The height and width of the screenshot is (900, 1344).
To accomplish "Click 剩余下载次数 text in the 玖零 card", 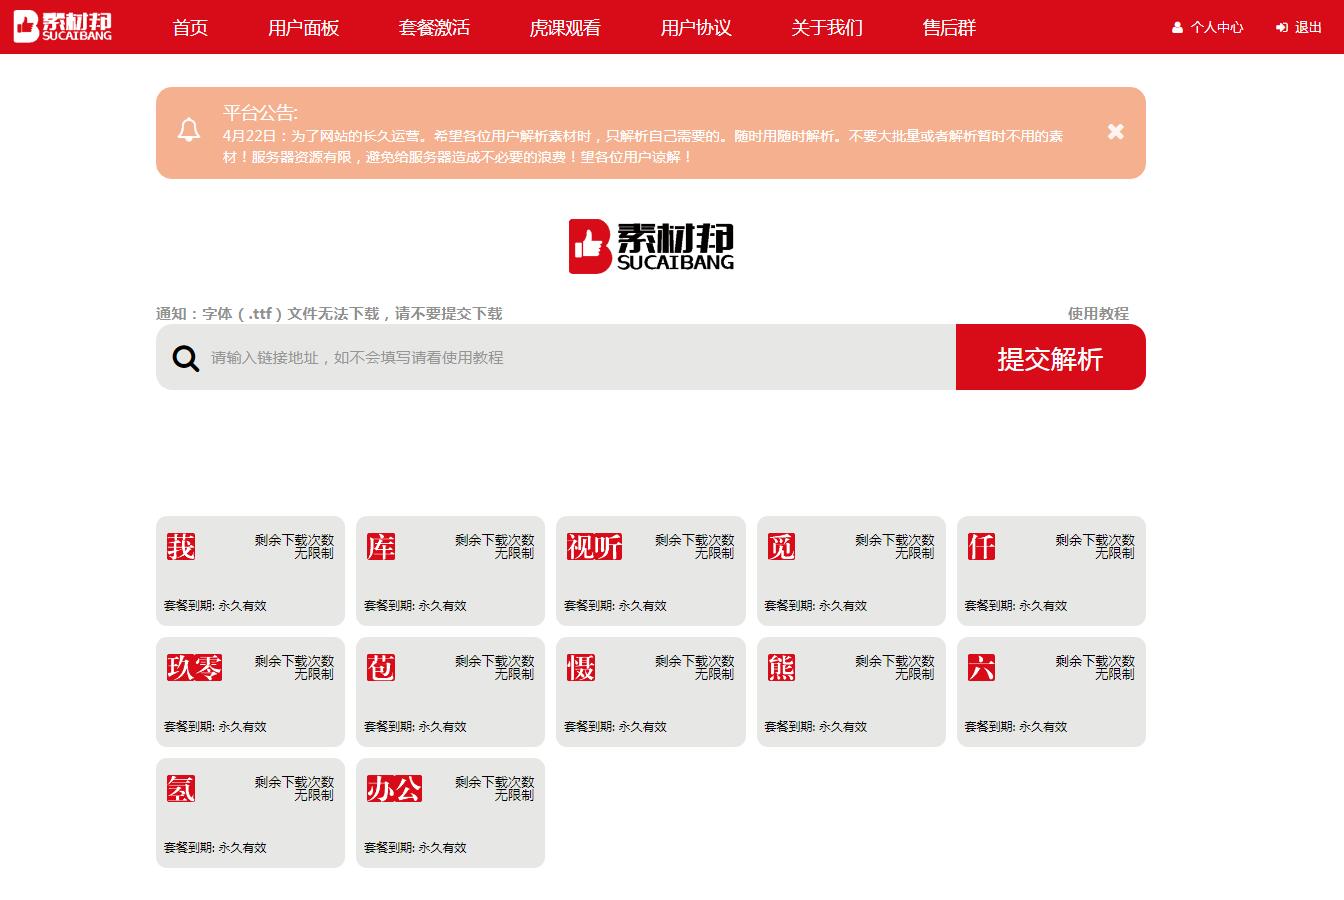I will pyautogui.click(x=294, y=661).
